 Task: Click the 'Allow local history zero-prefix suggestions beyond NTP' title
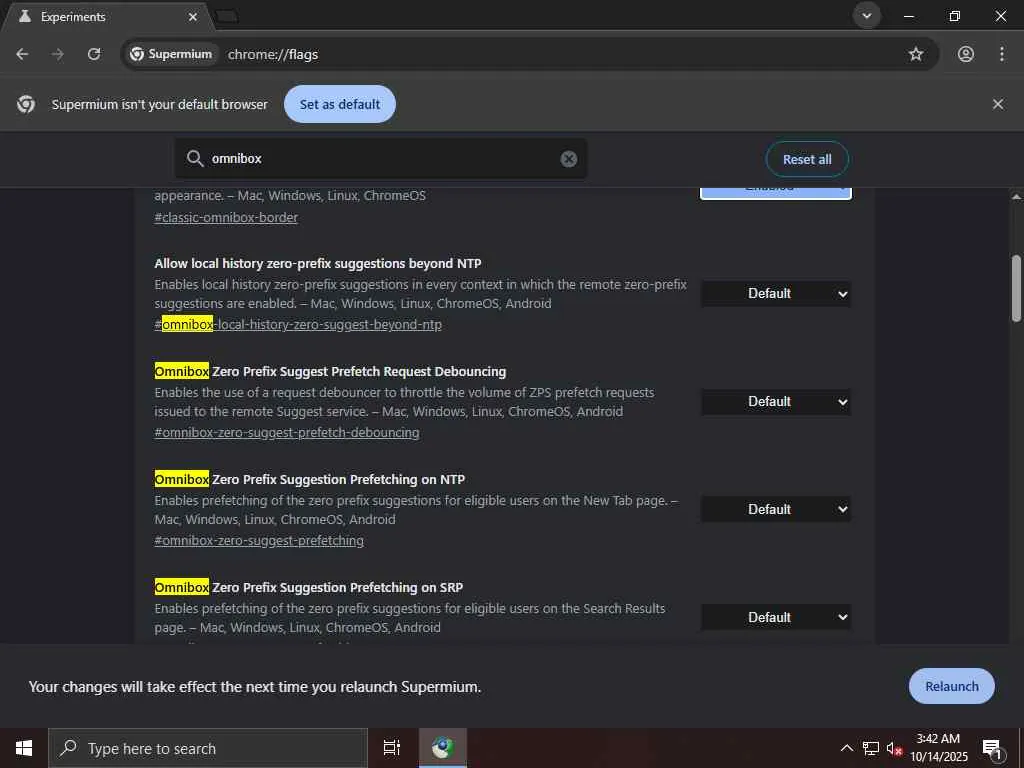pos(317,264)
